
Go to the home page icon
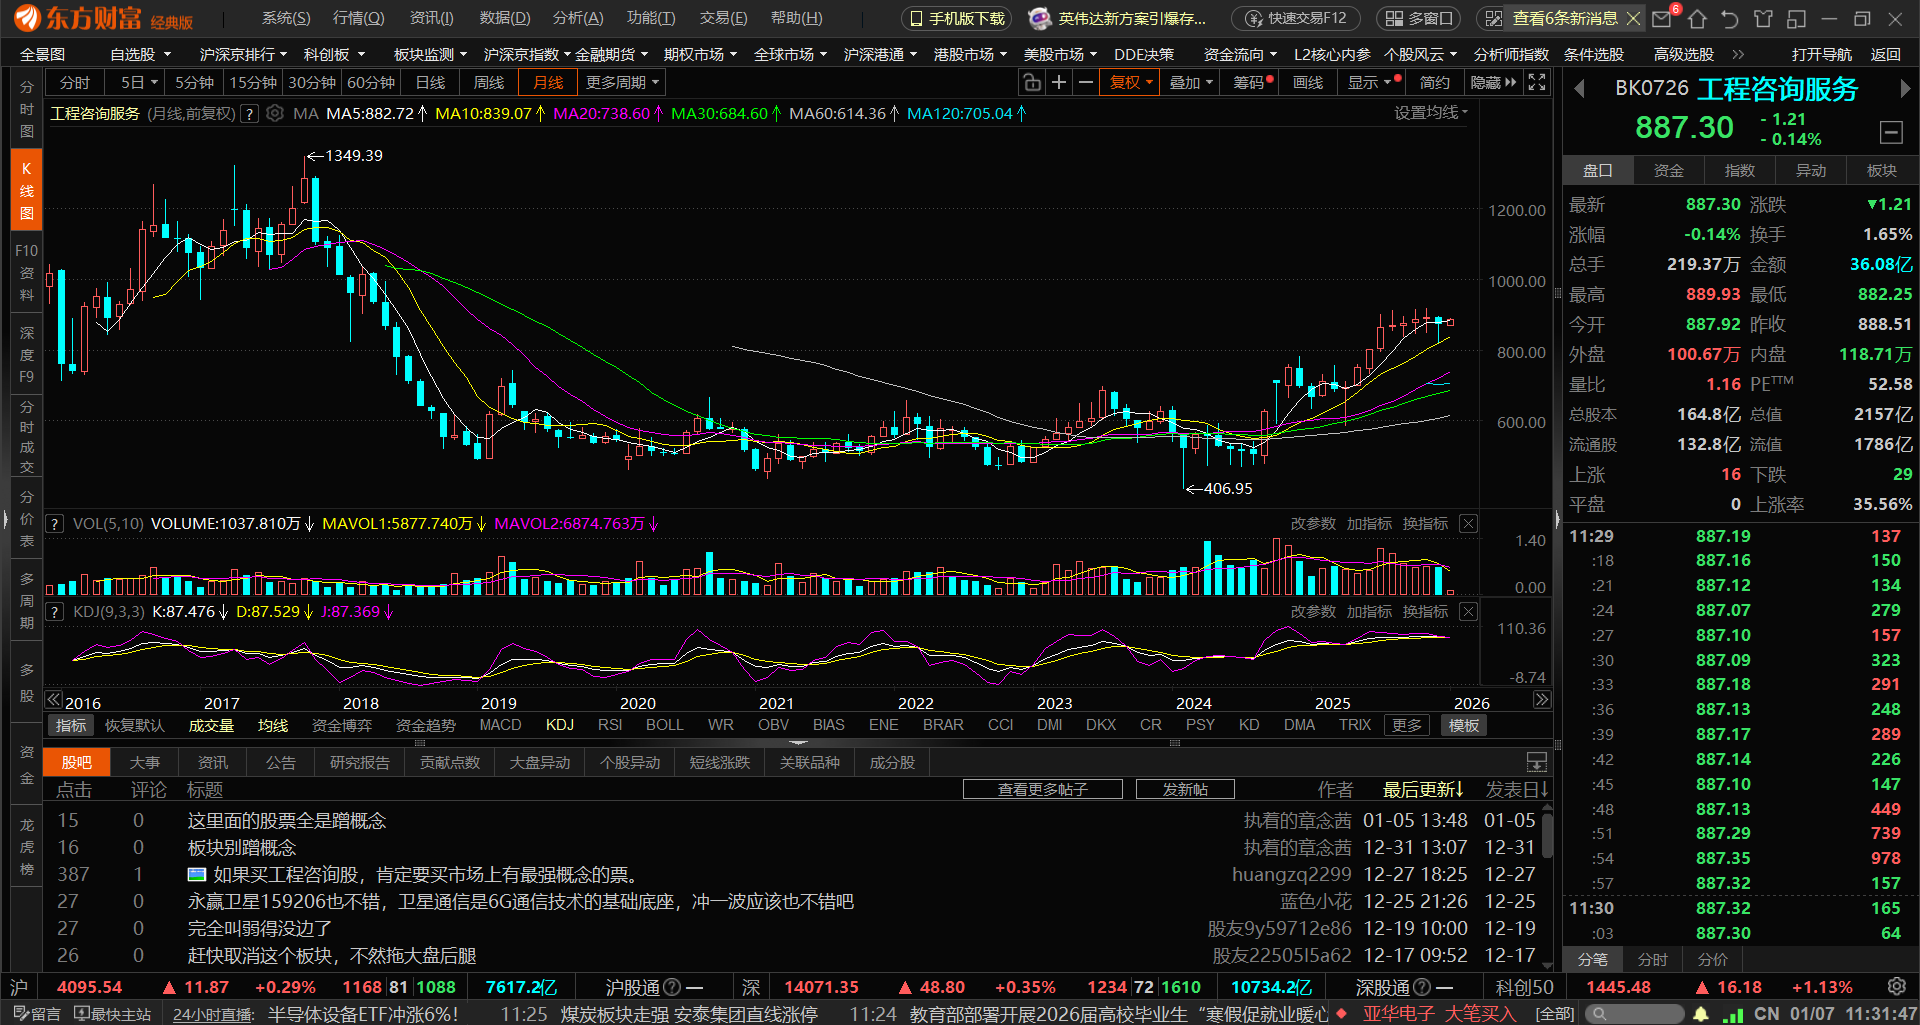[1697, 18]
